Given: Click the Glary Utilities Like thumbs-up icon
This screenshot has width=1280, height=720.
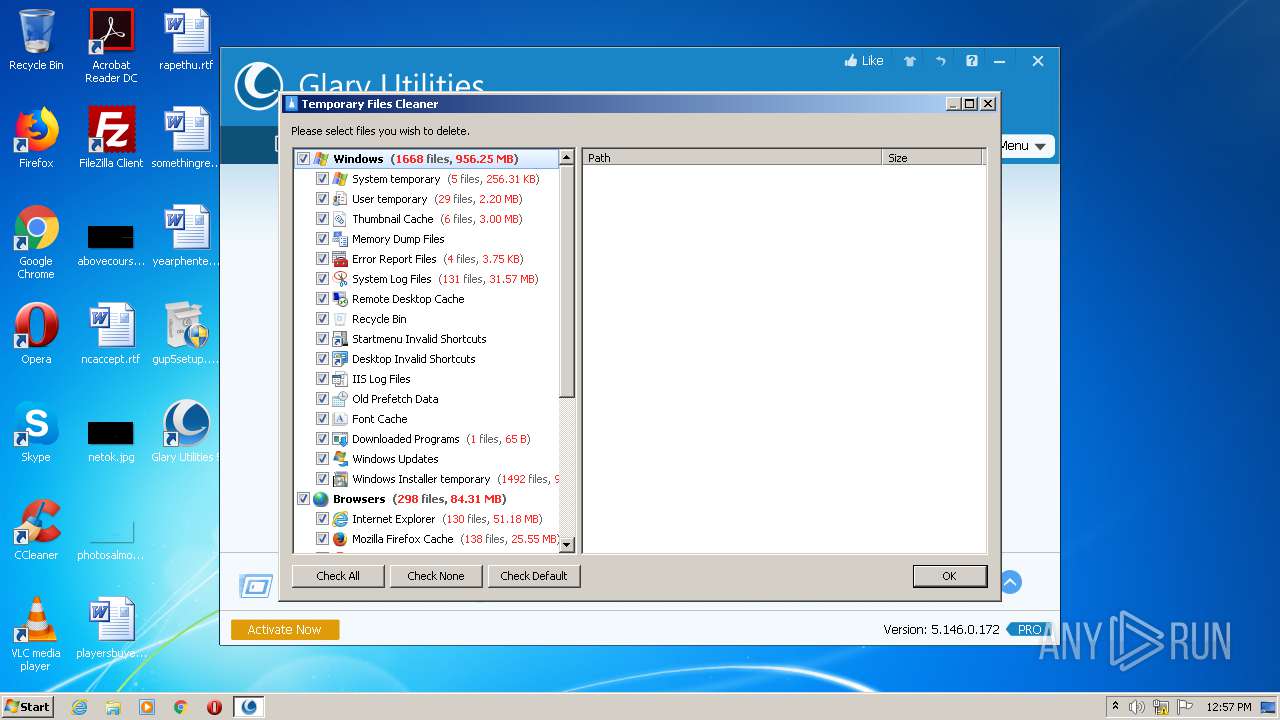Looking at the screenshot, I should click(x=851, y=61).
